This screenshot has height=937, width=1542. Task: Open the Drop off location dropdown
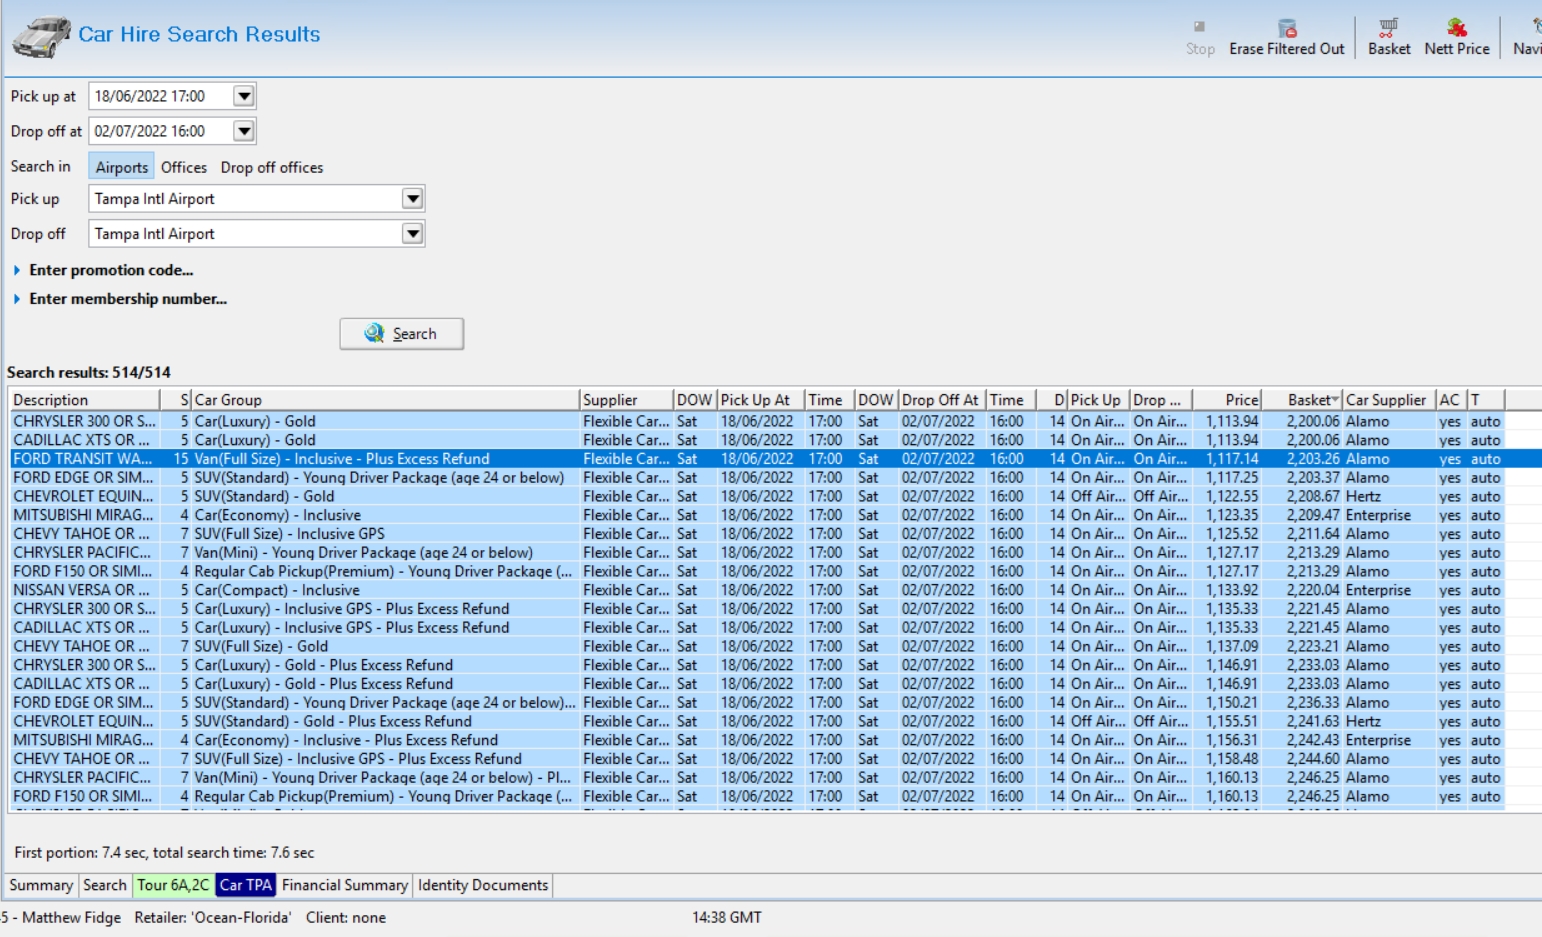(412, 234)
